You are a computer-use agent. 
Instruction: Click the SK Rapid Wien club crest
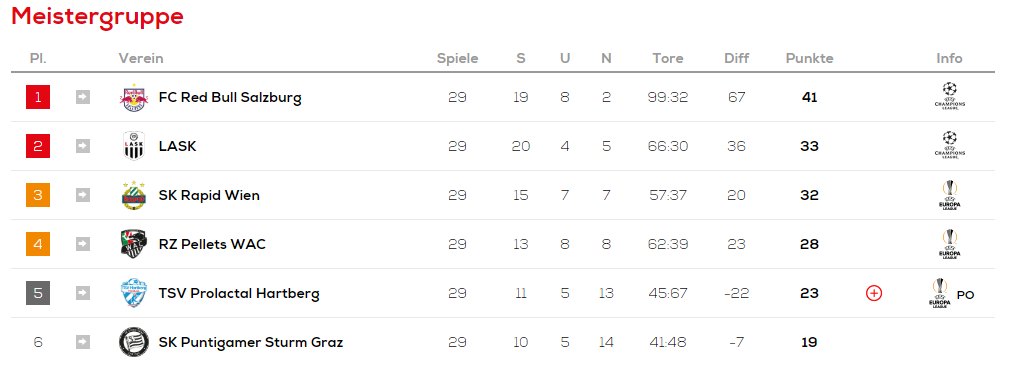point(134,195)
